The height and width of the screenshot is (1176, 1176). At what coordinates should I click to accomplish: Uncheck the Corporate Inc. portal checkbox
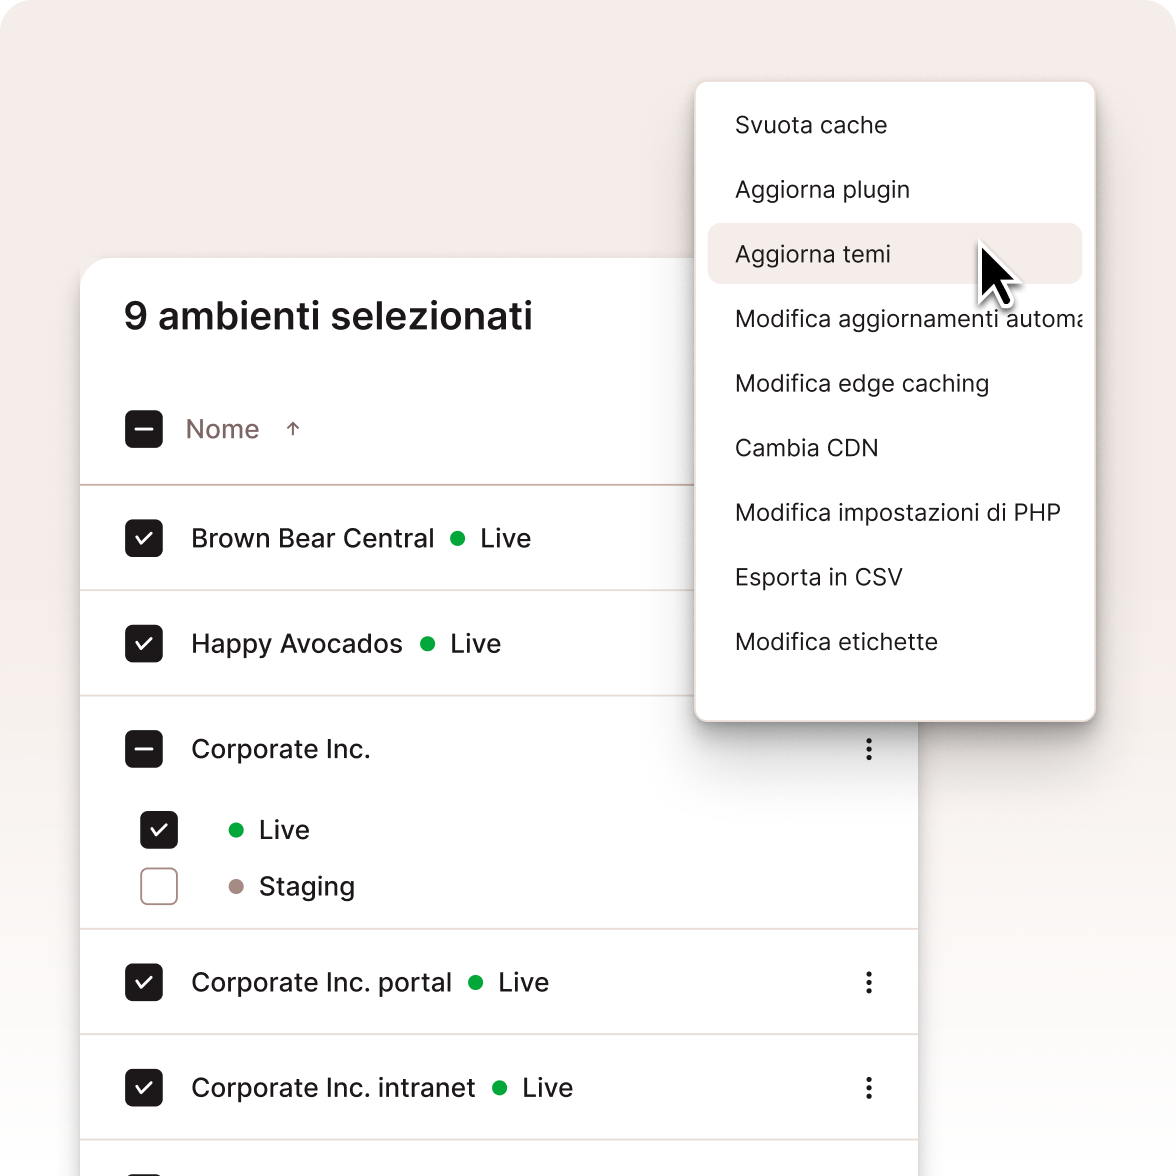coord(144,982)
